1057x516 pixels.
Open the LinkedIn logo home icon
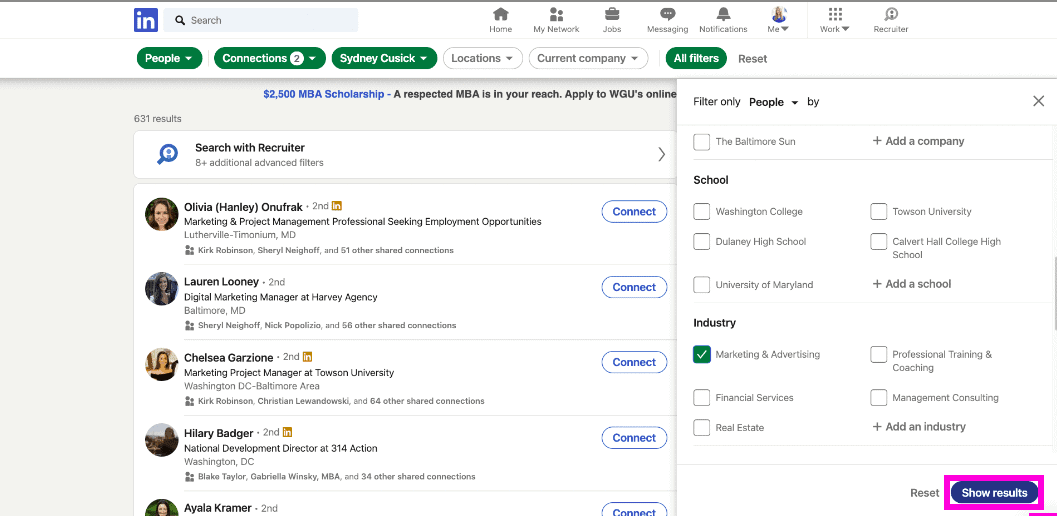(x=146, y=20)
